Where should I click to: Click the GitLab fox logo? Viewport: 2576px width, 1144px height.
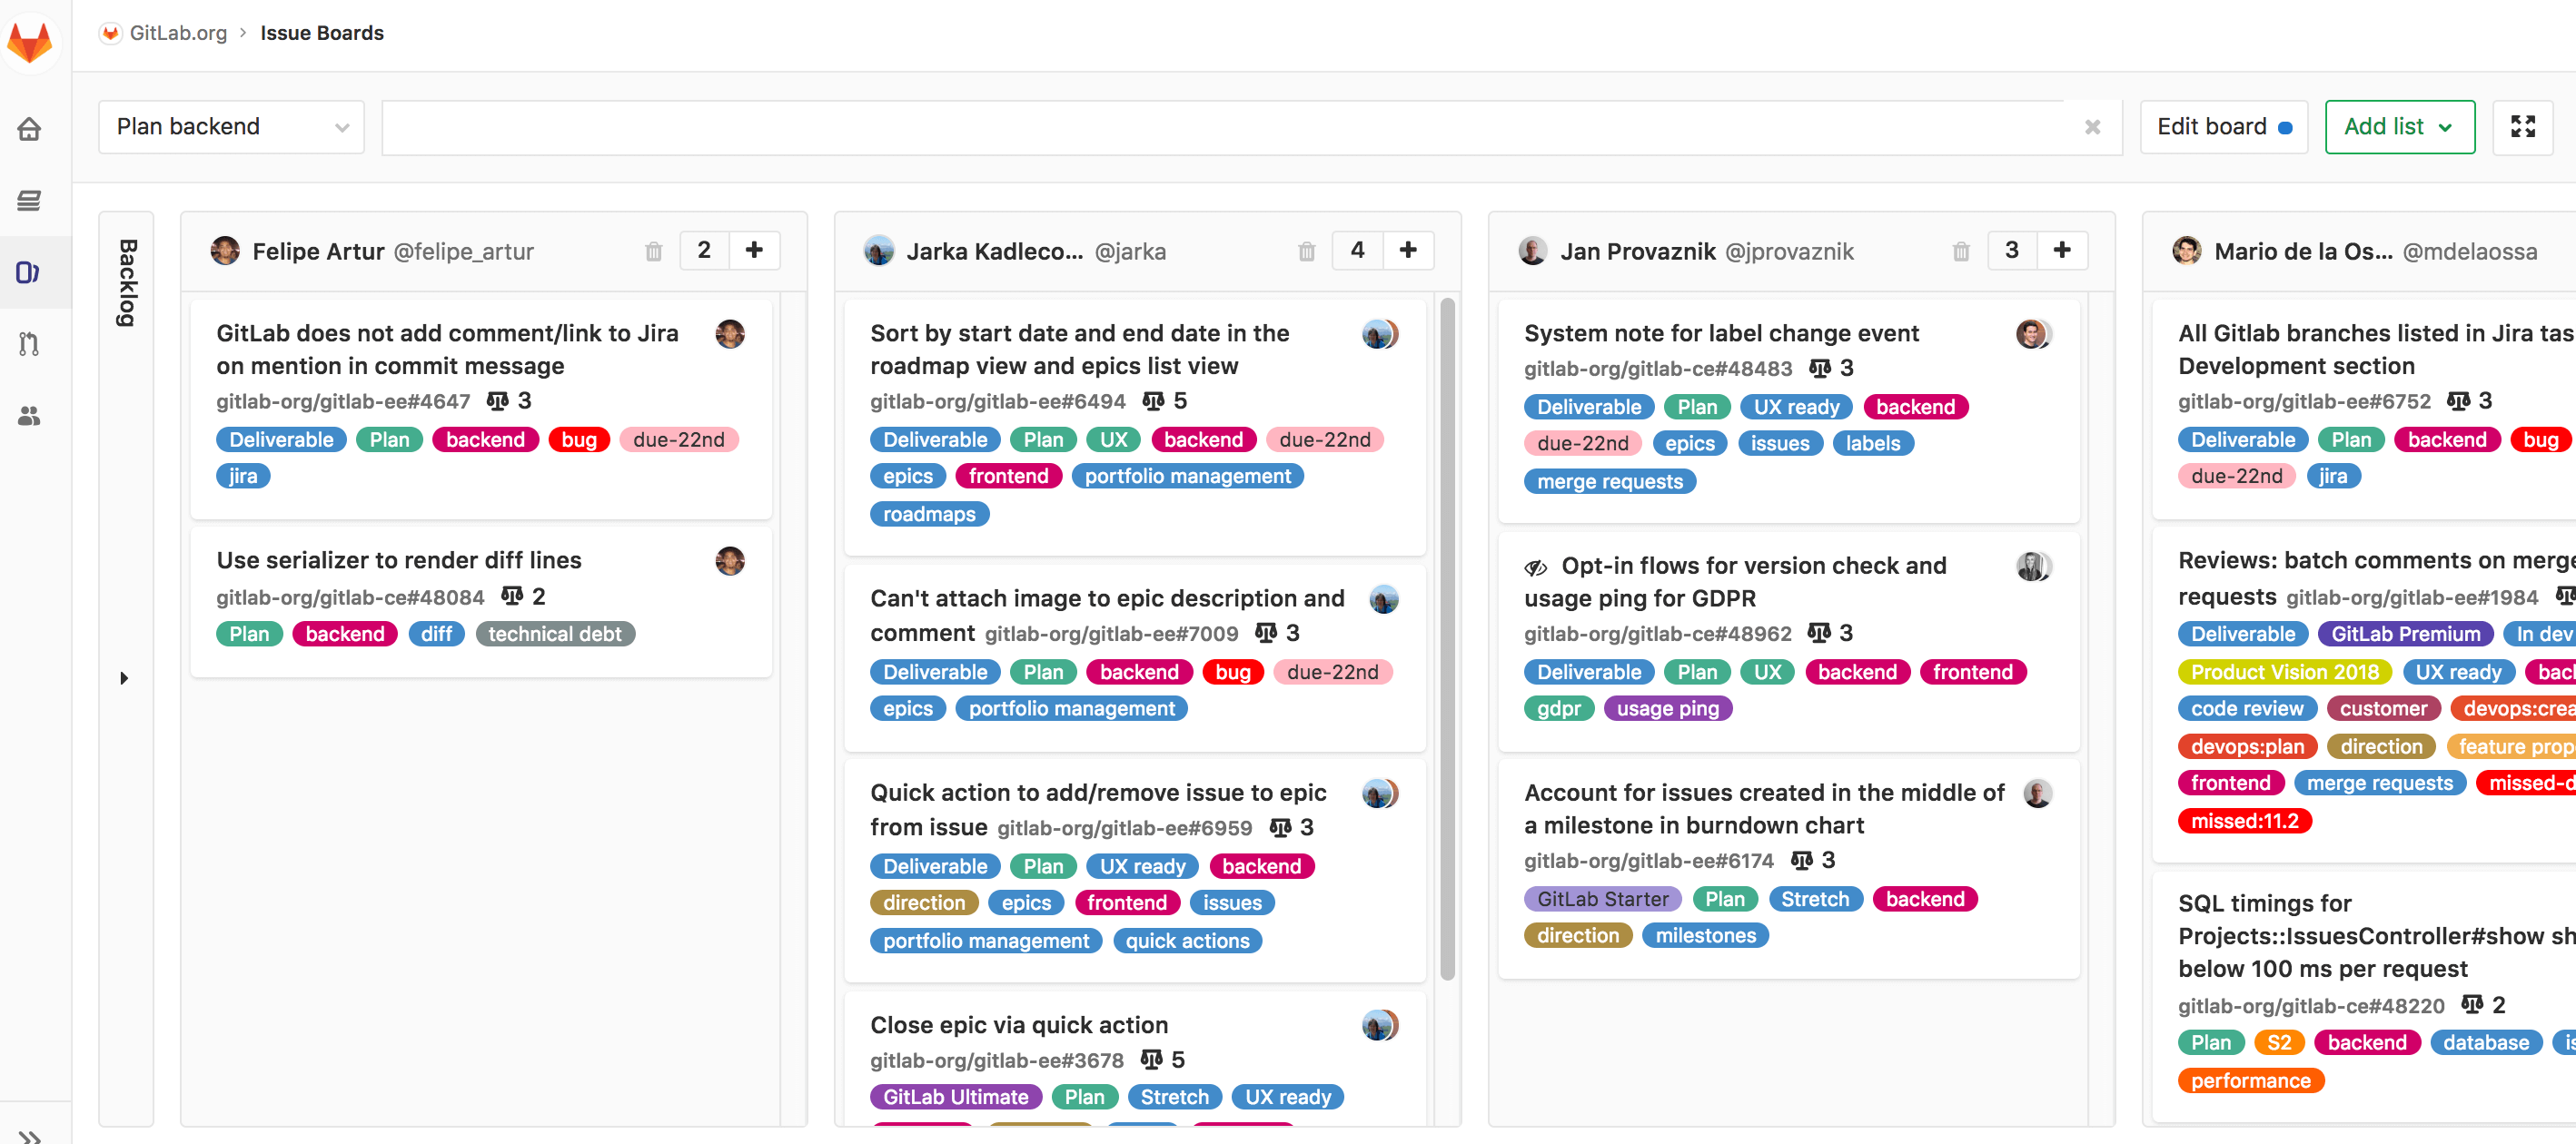(x=31, y=42)
